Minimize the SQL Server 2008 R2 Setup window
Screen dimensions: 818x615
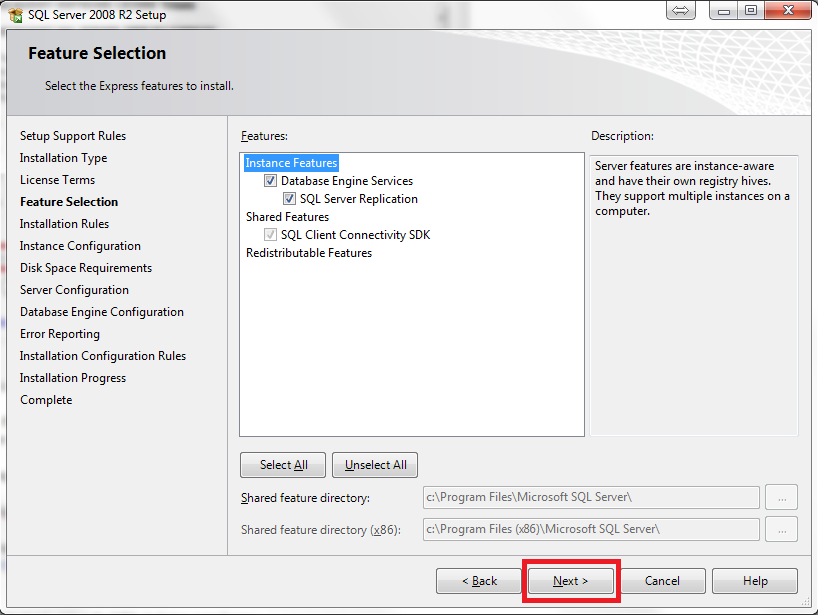tap(724, 10)
